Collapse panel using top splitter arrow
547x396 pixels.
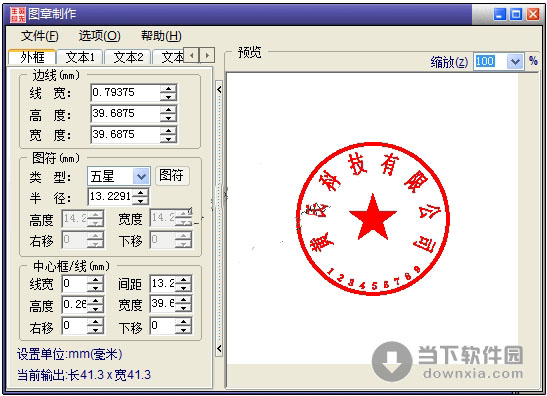tap(219, 90)
